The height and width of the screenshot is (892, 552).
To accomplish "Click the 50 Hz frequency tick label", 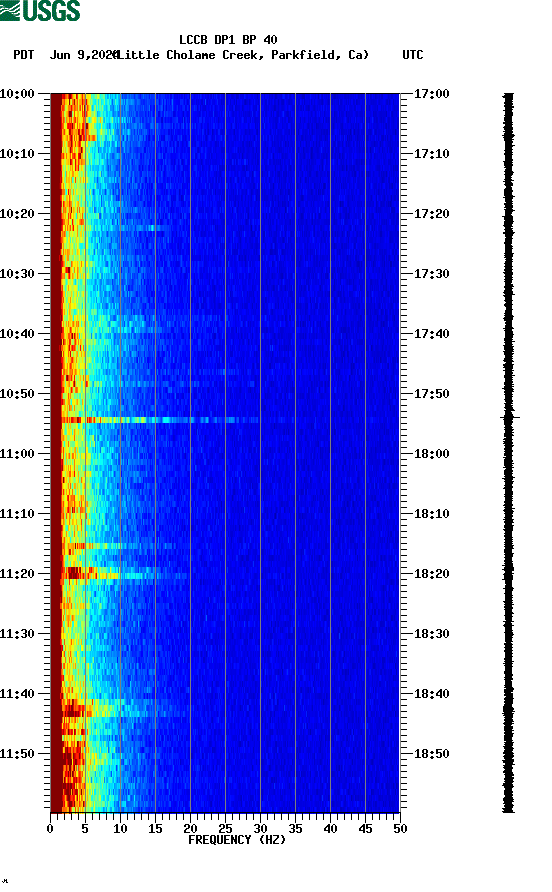I will click(400, 829).
